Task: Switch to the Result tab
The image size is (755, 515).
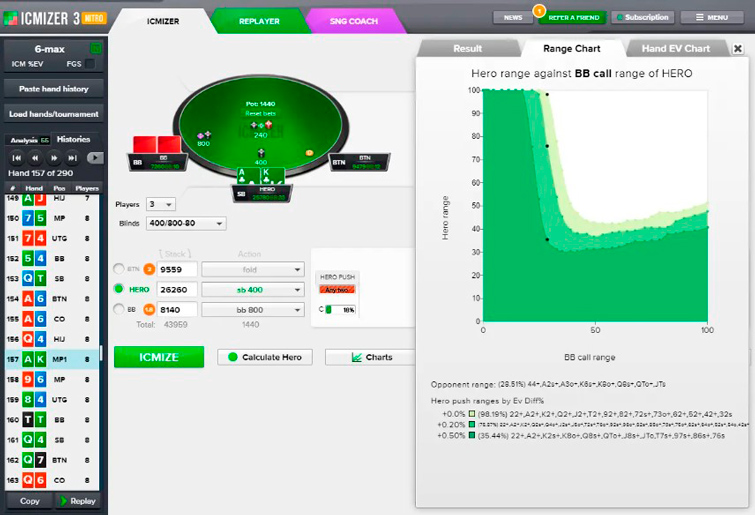Action: 467,49
